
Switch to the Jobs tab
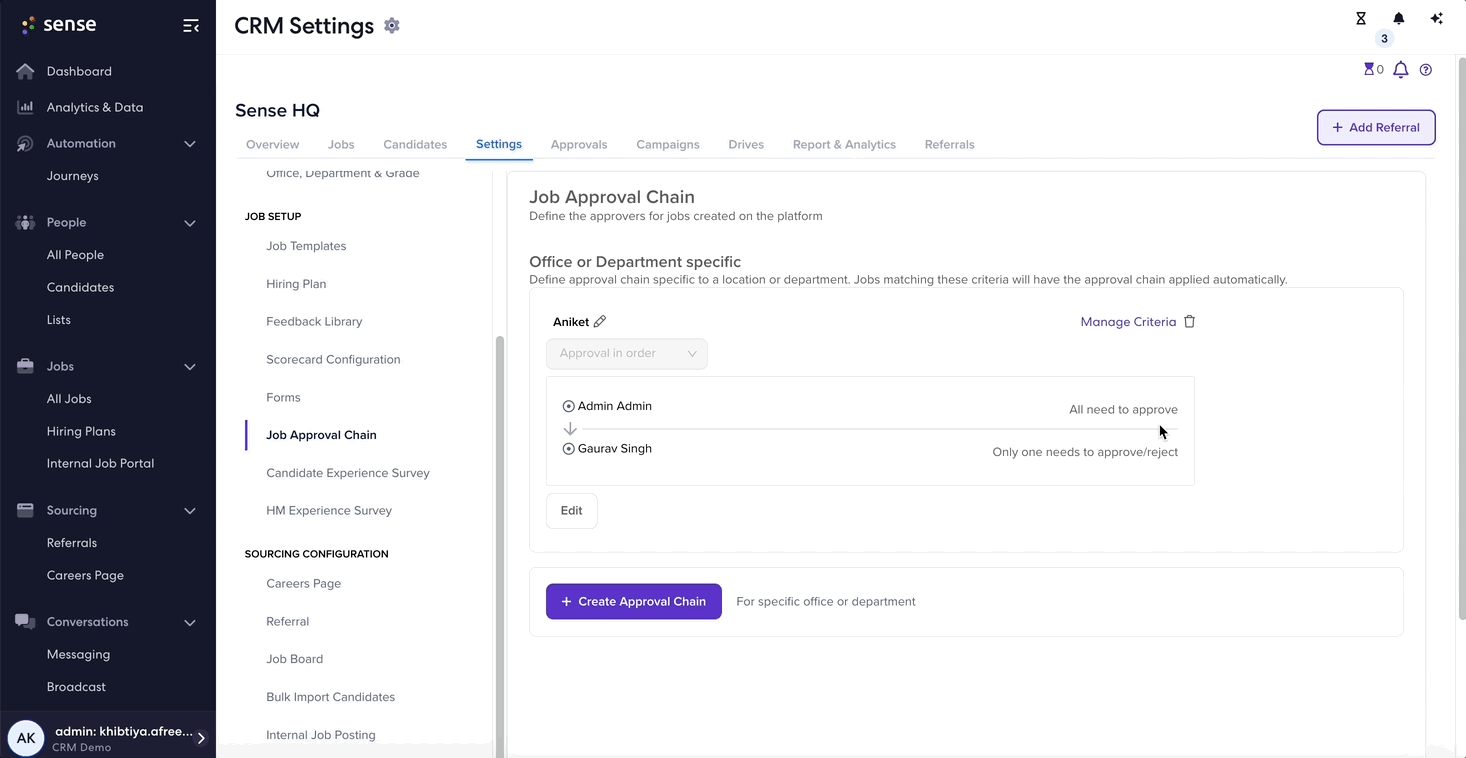[x=341, y=145]
